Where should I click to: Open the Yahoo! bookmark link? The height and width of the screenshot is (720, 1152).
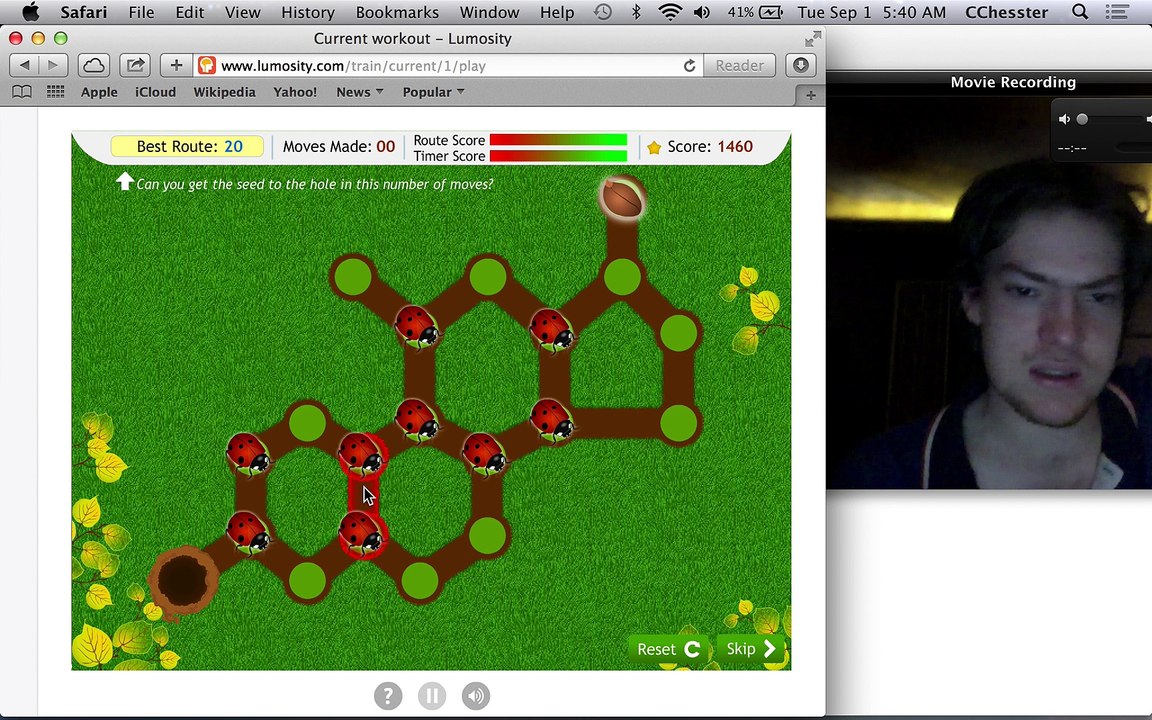(295, 92)
